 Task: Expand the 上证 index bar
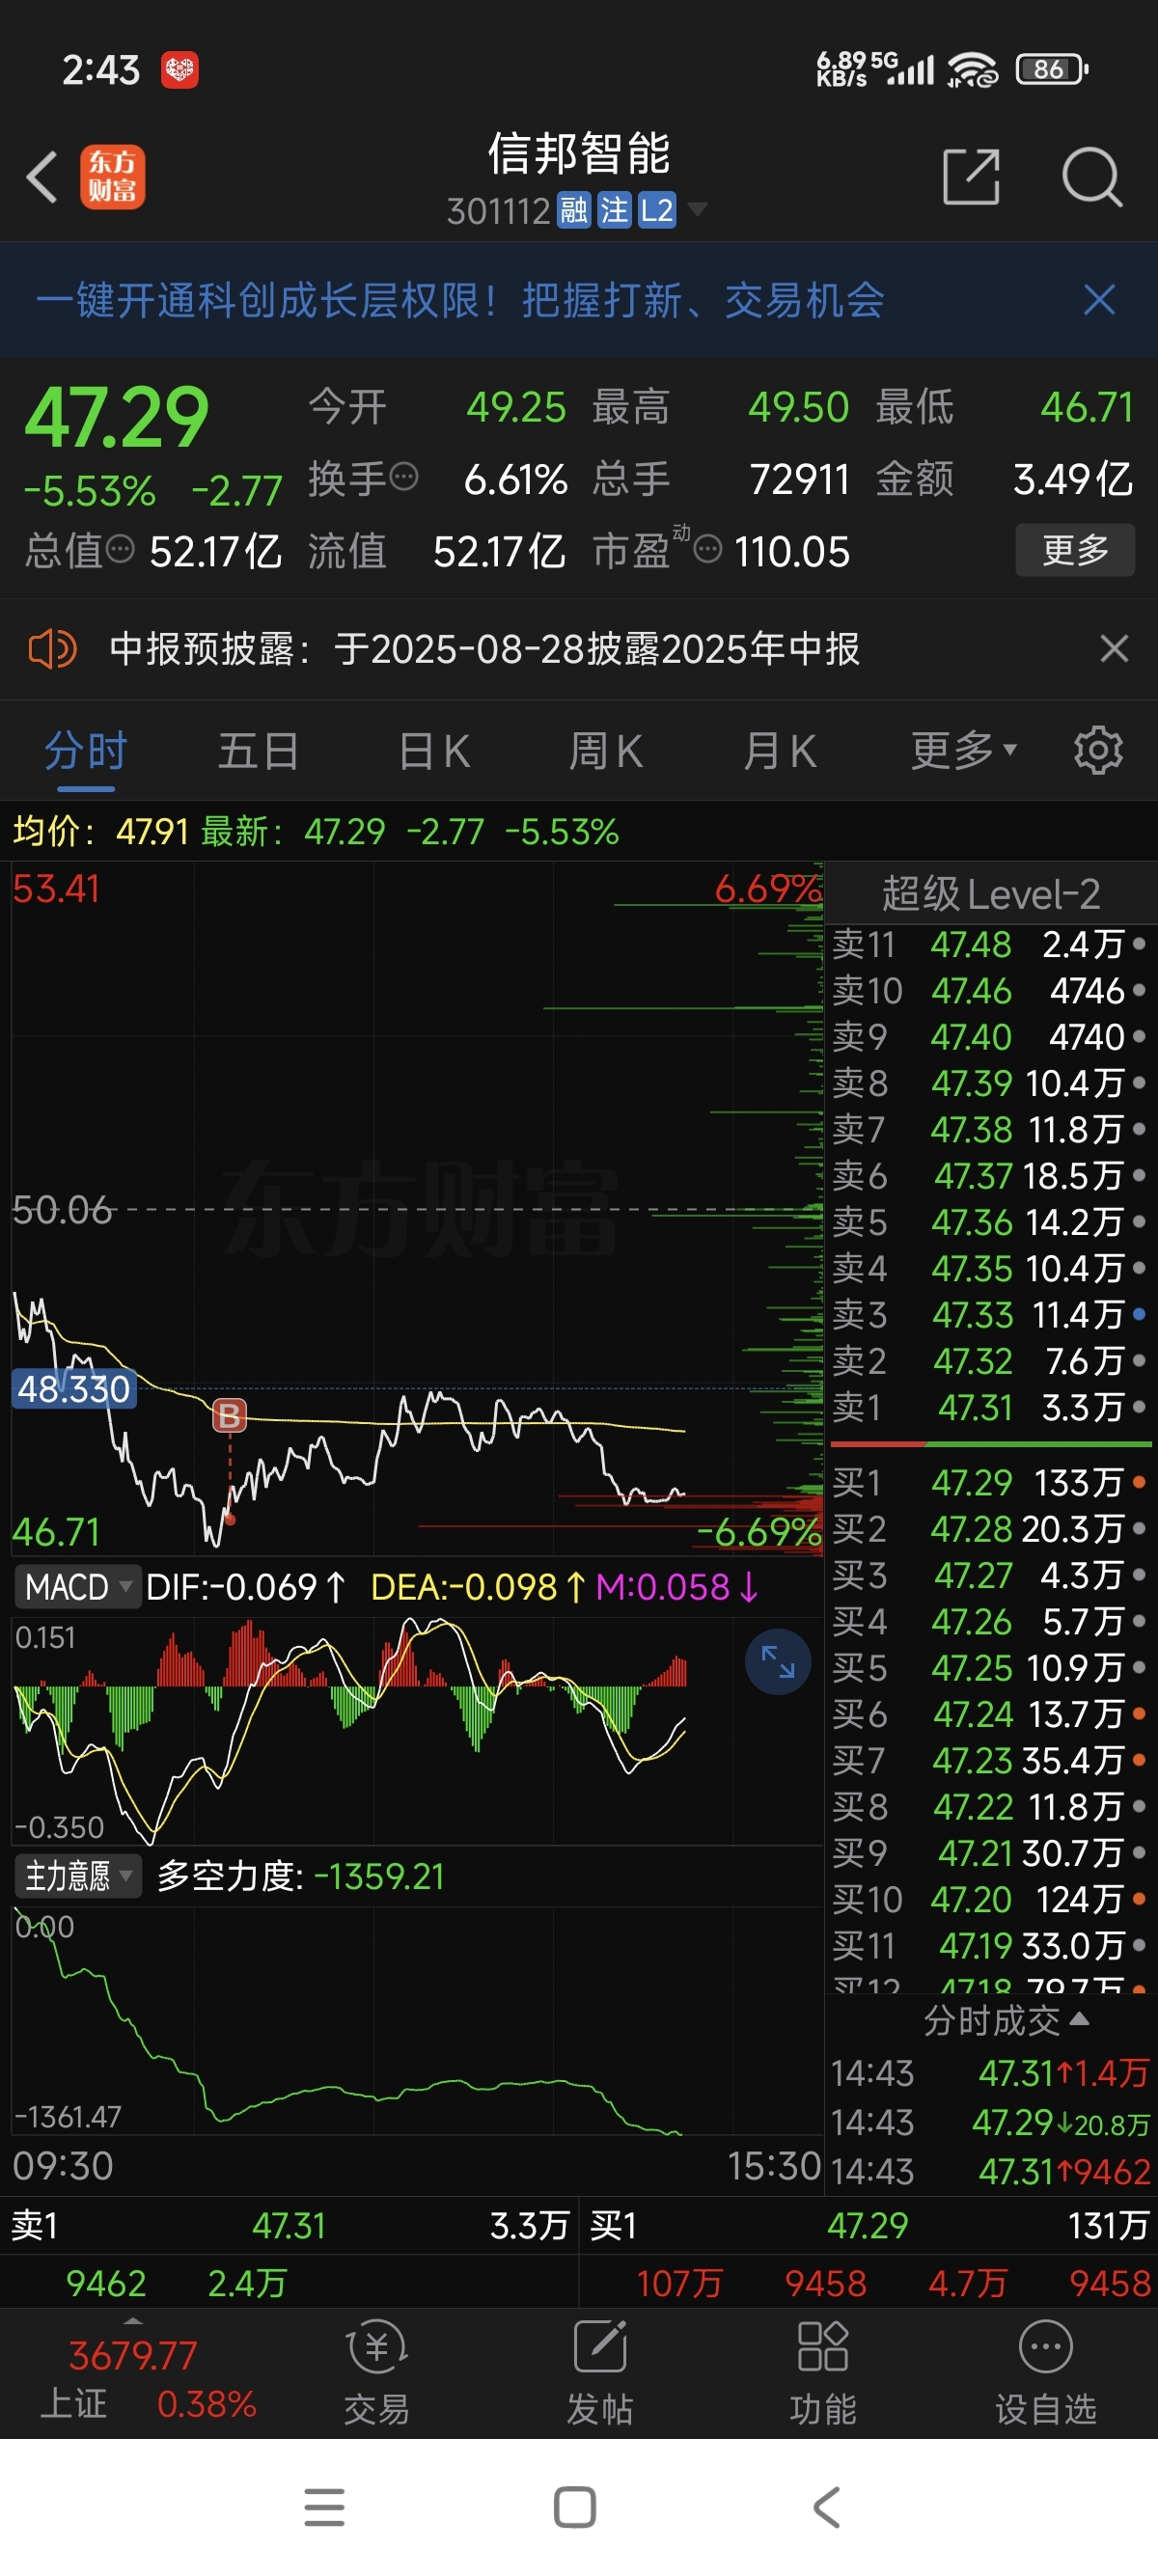[134, 2374]
